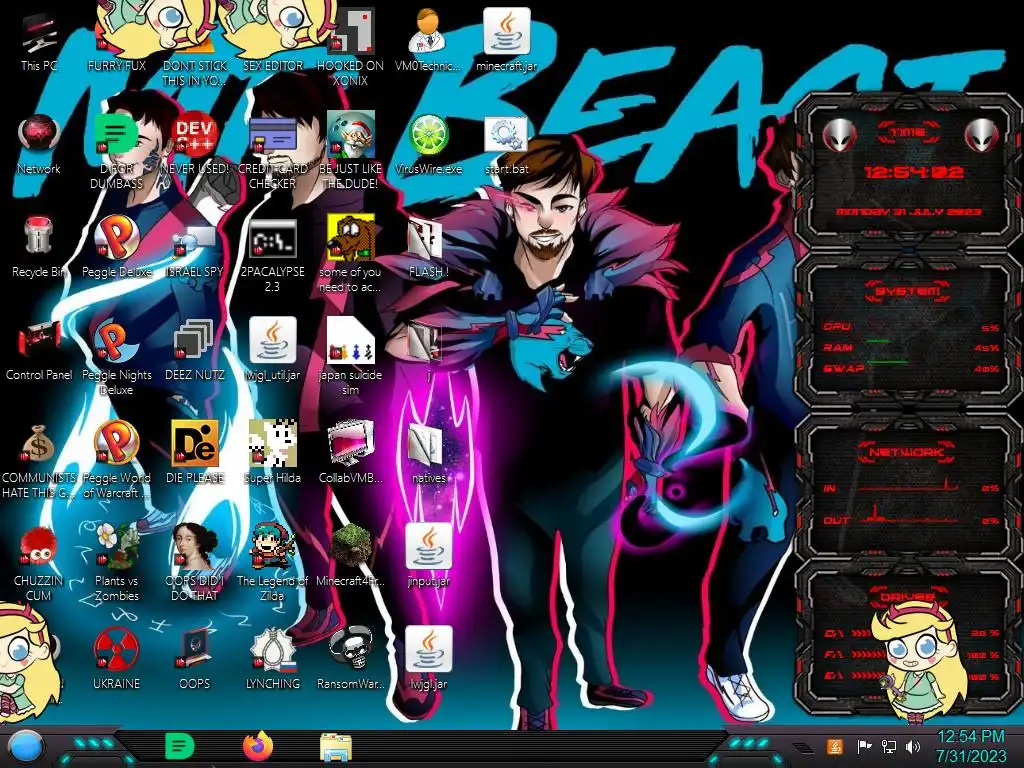Select the COMMUNISTS HATE THIS money bag icon
Image resolution: width=1024 pixels, height=768 pixels.
point(39,460)
